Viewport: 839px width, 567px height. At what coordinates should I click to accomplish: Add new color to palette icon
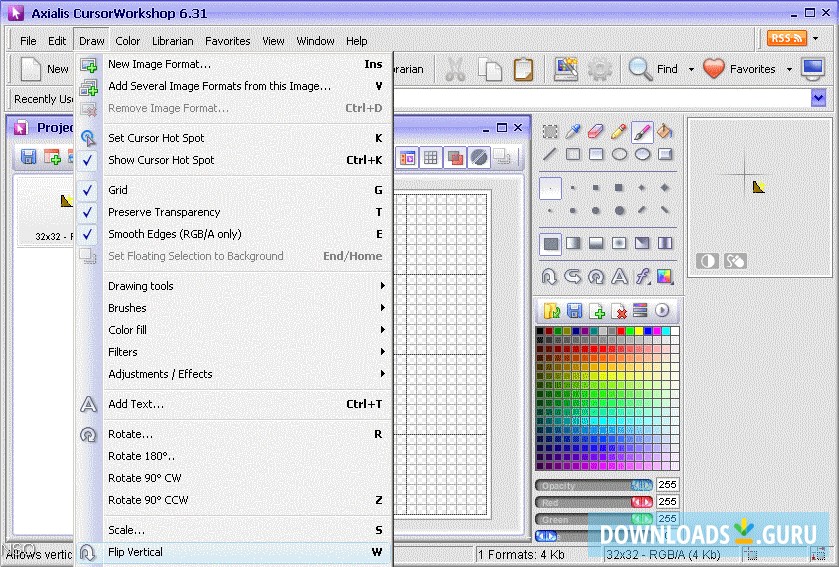coord(597,311)
